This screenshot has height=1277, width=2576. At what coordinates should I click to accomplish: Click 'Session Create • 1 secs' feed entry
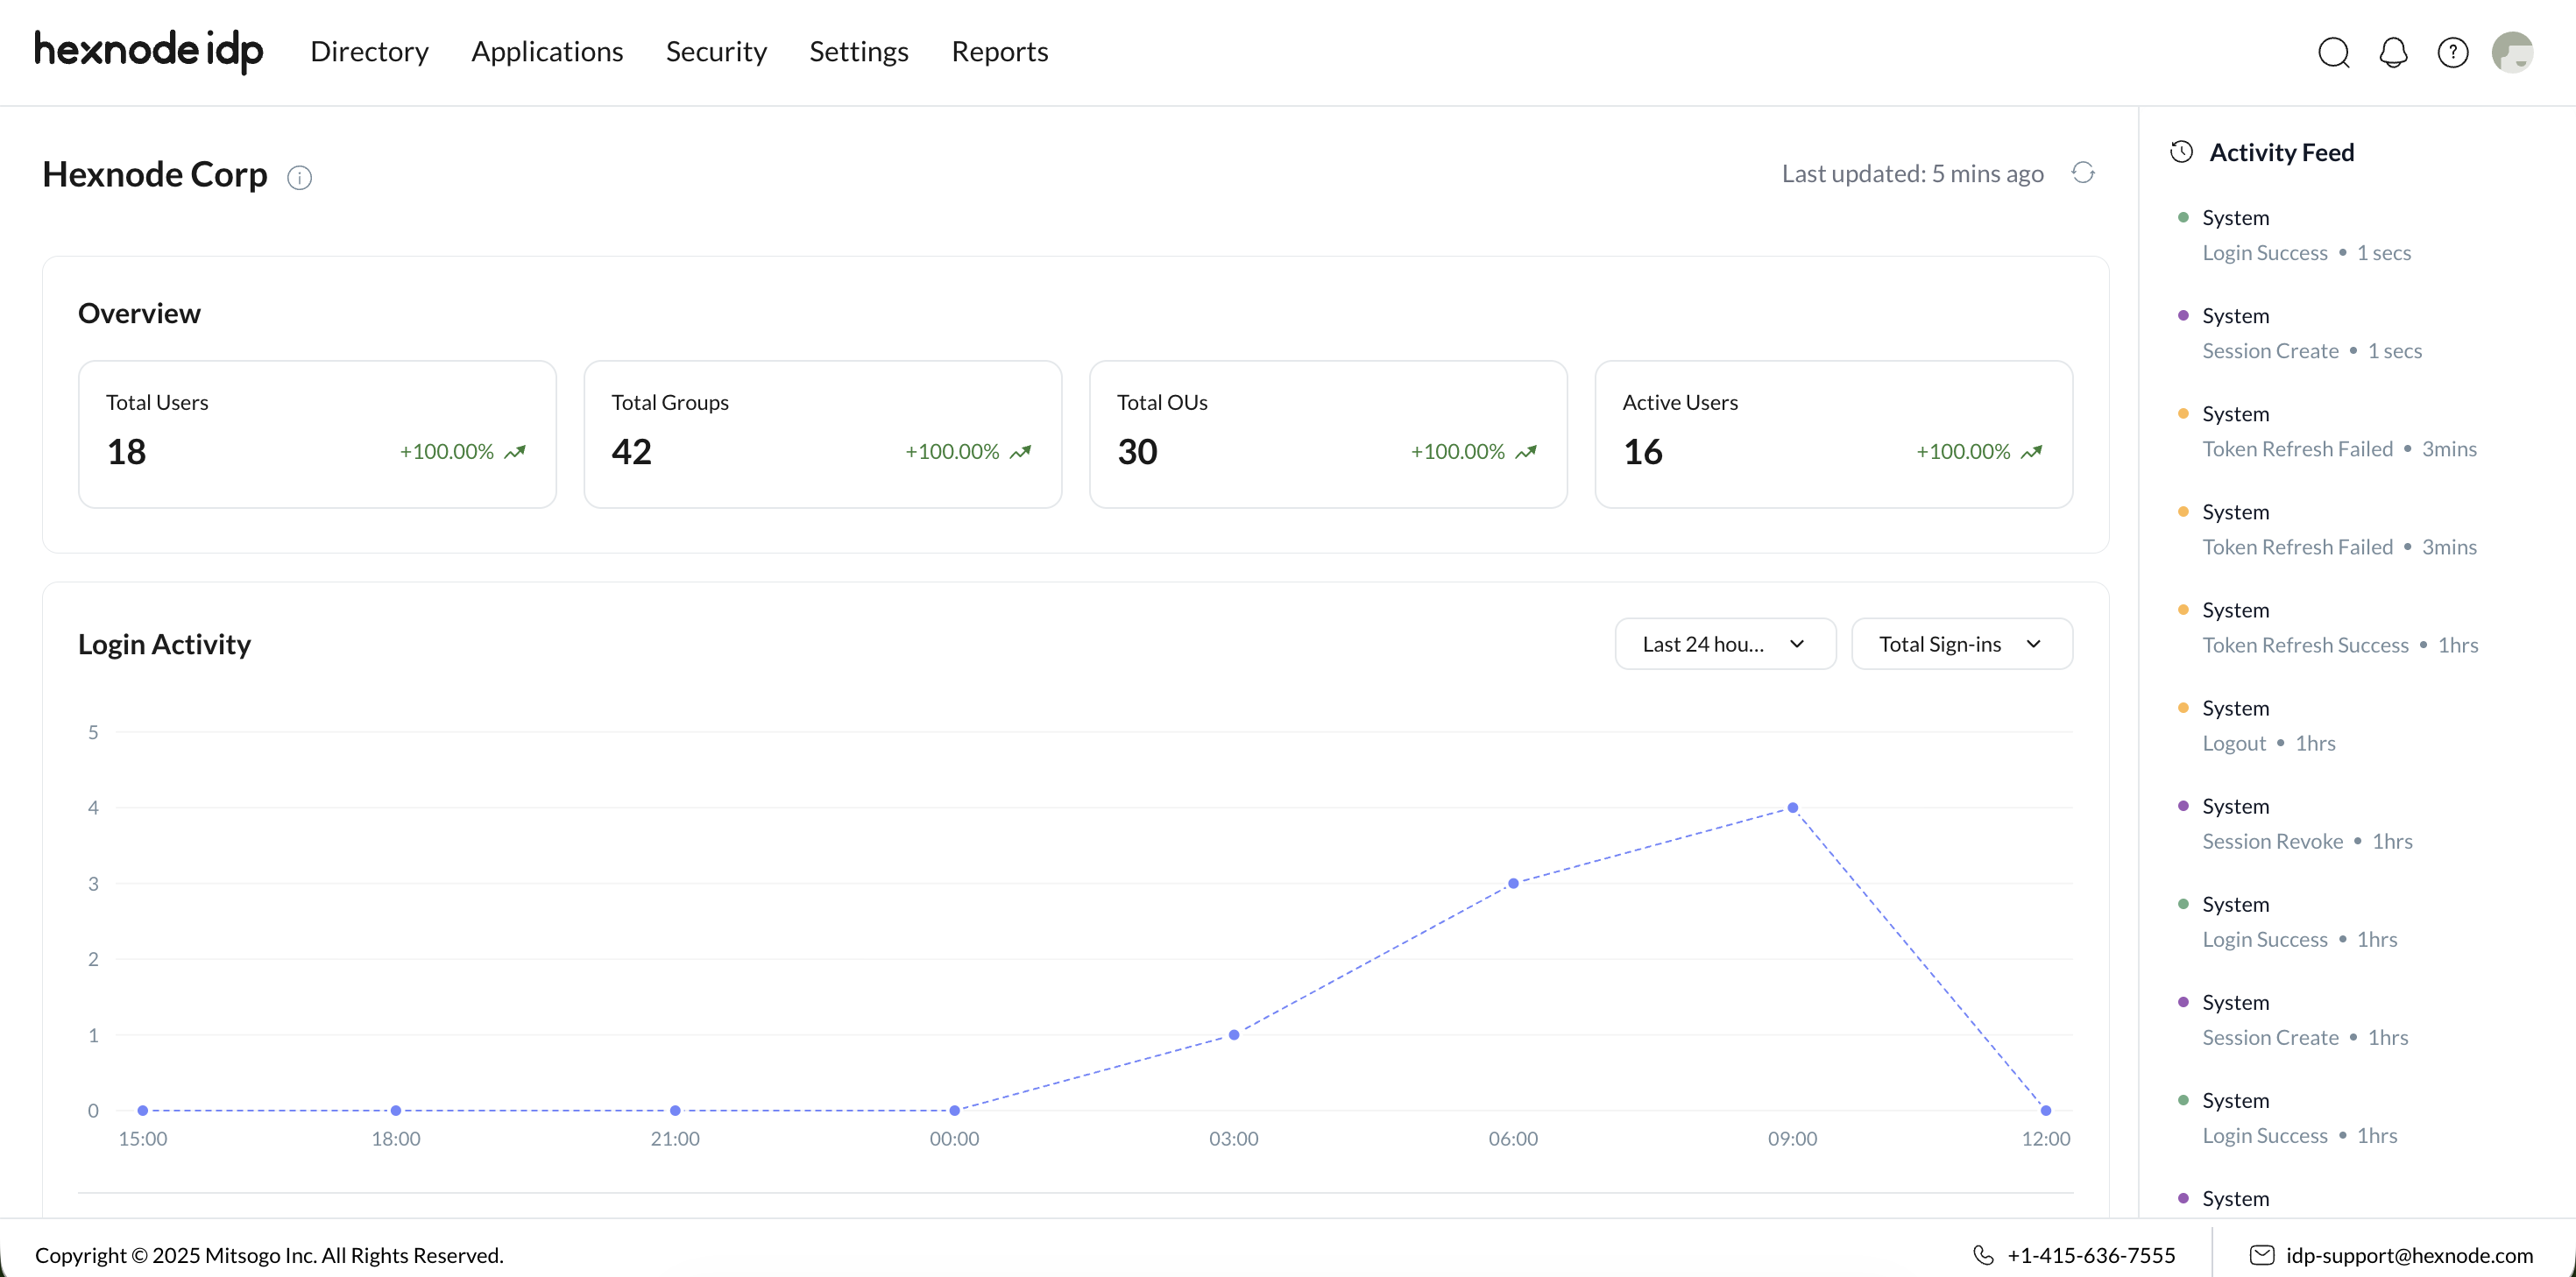click(x=2312, y=351)
